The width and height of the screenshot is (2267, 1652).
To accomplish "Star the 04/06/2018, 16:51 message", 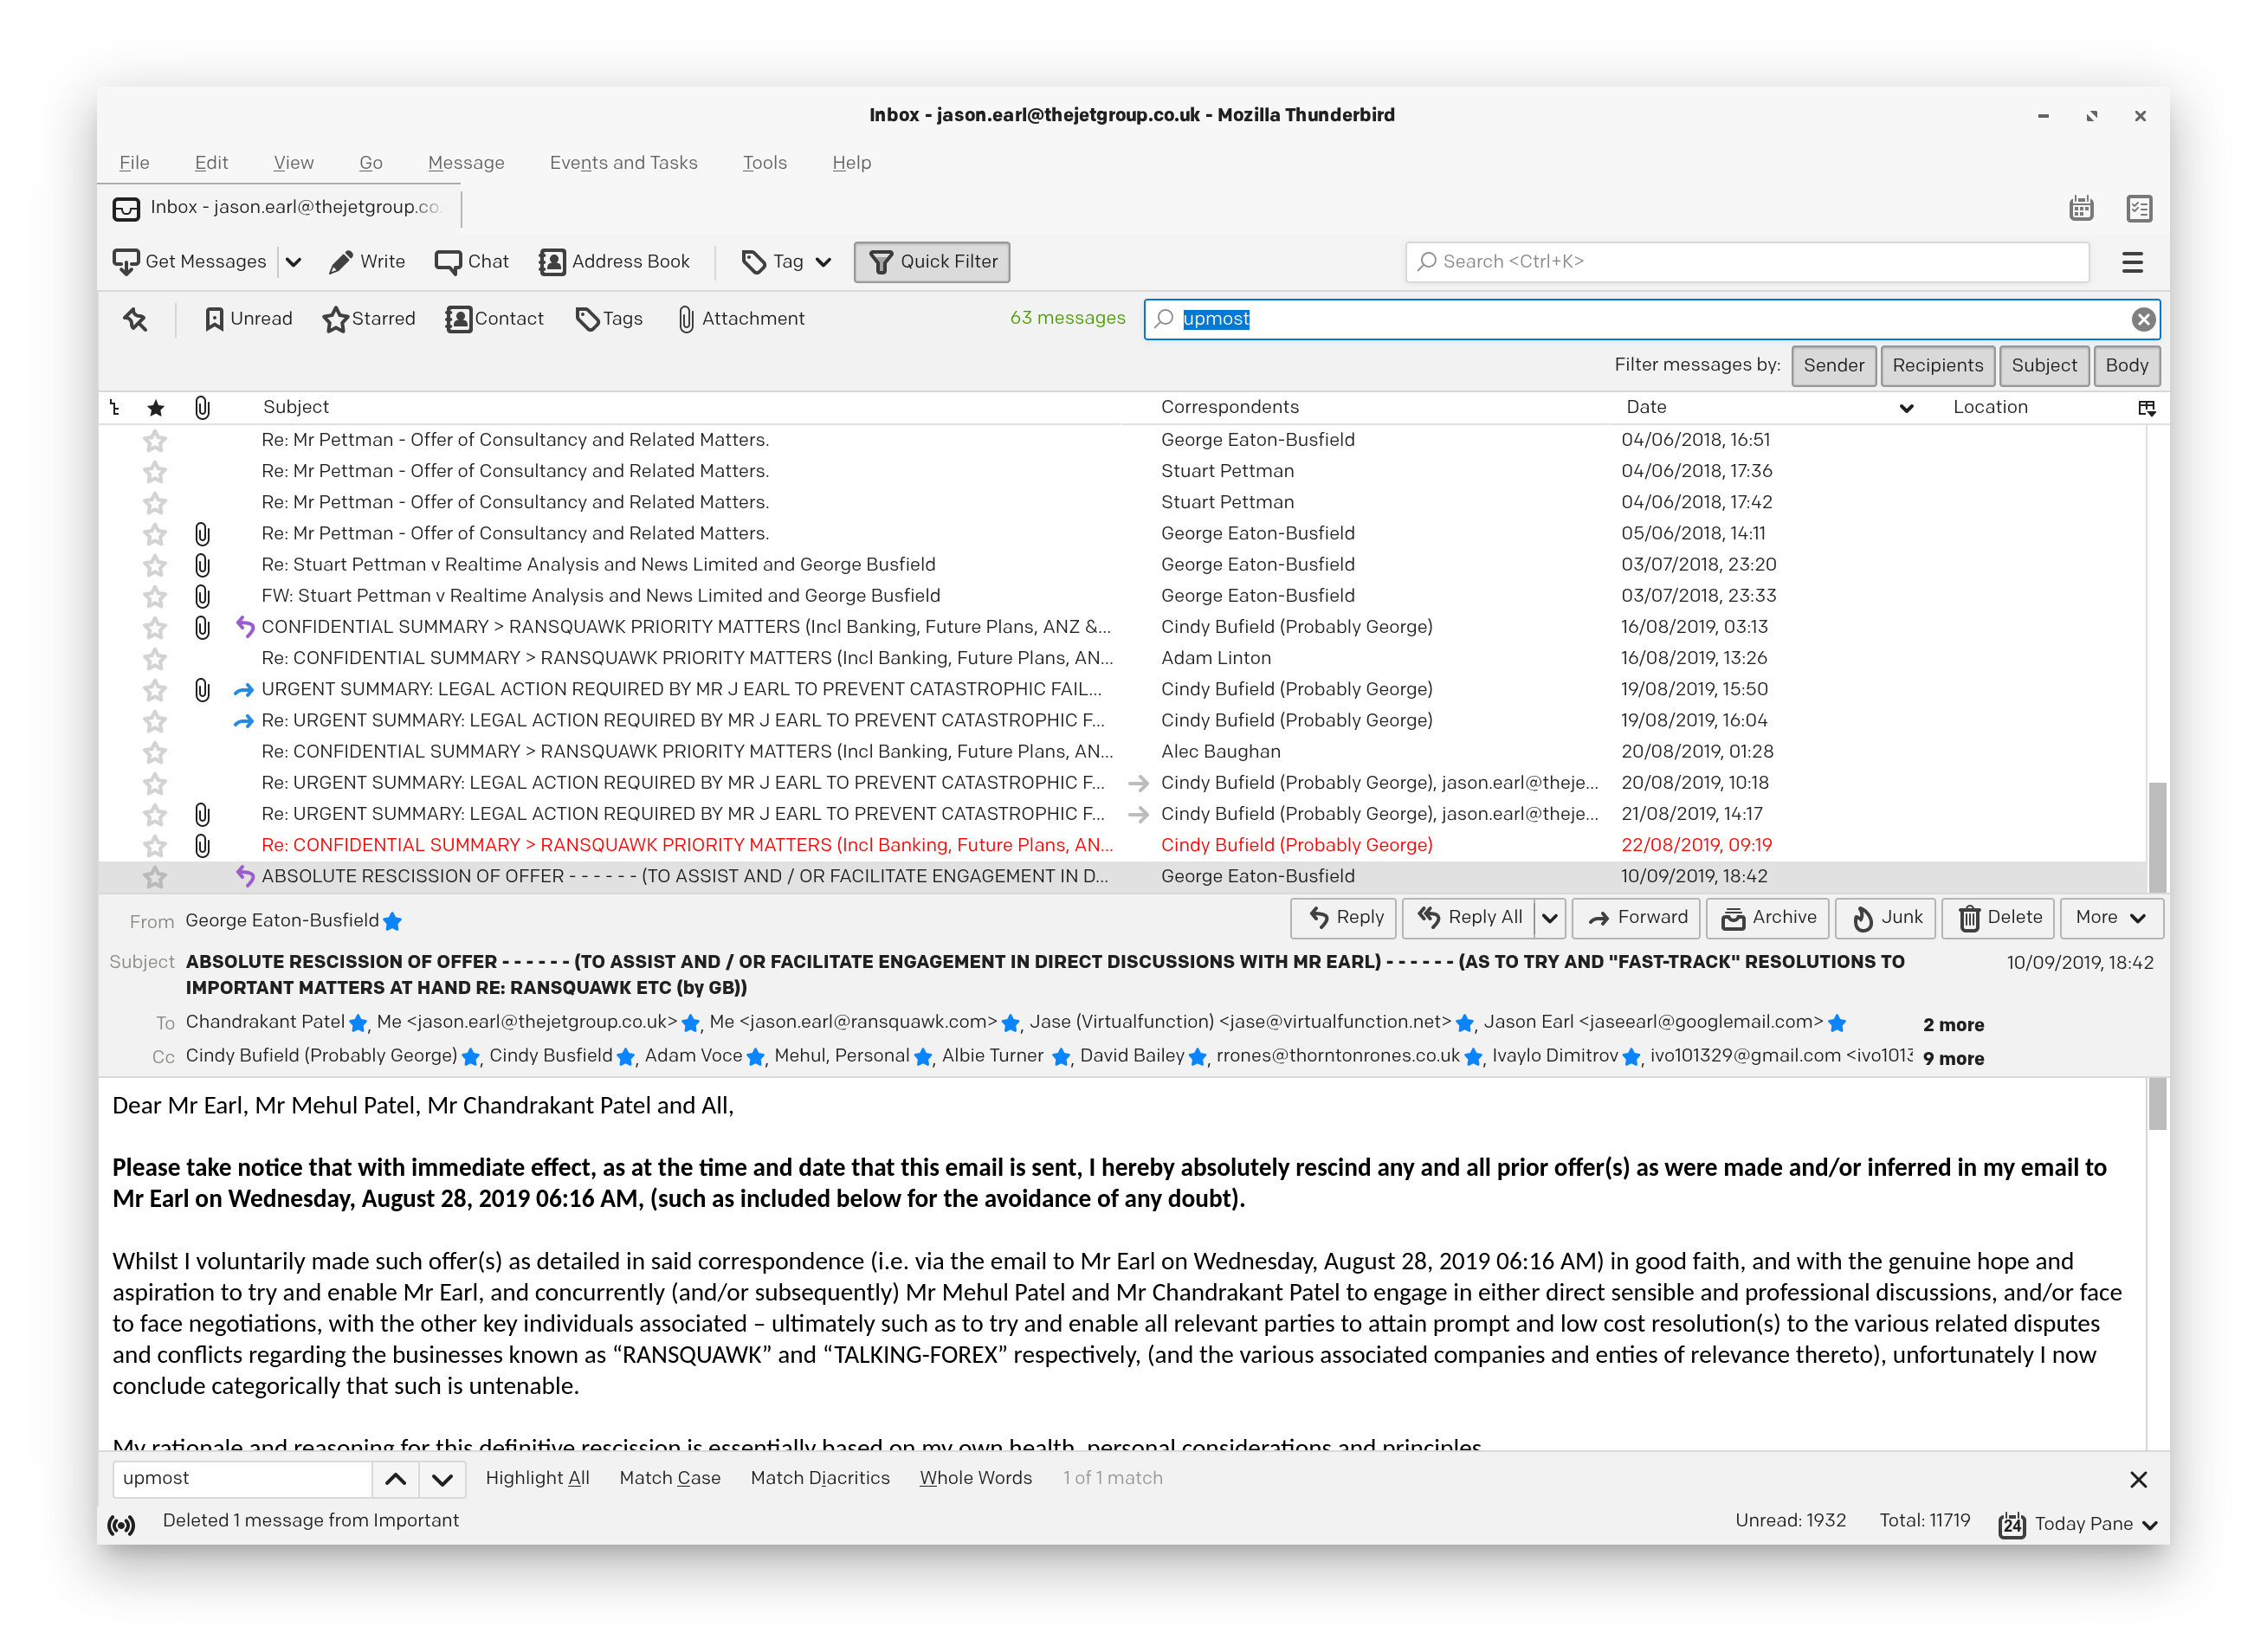I will (154, 440).
